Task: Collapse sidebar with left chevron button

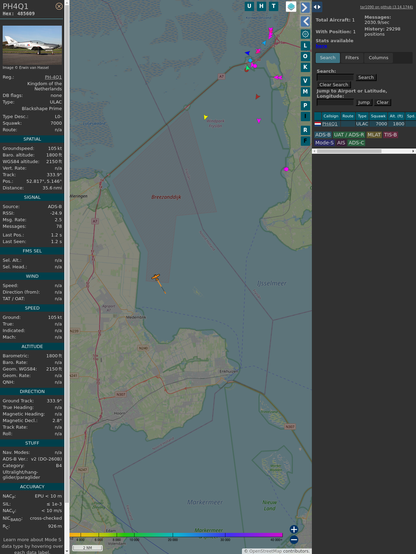Action: click(305, 21)
